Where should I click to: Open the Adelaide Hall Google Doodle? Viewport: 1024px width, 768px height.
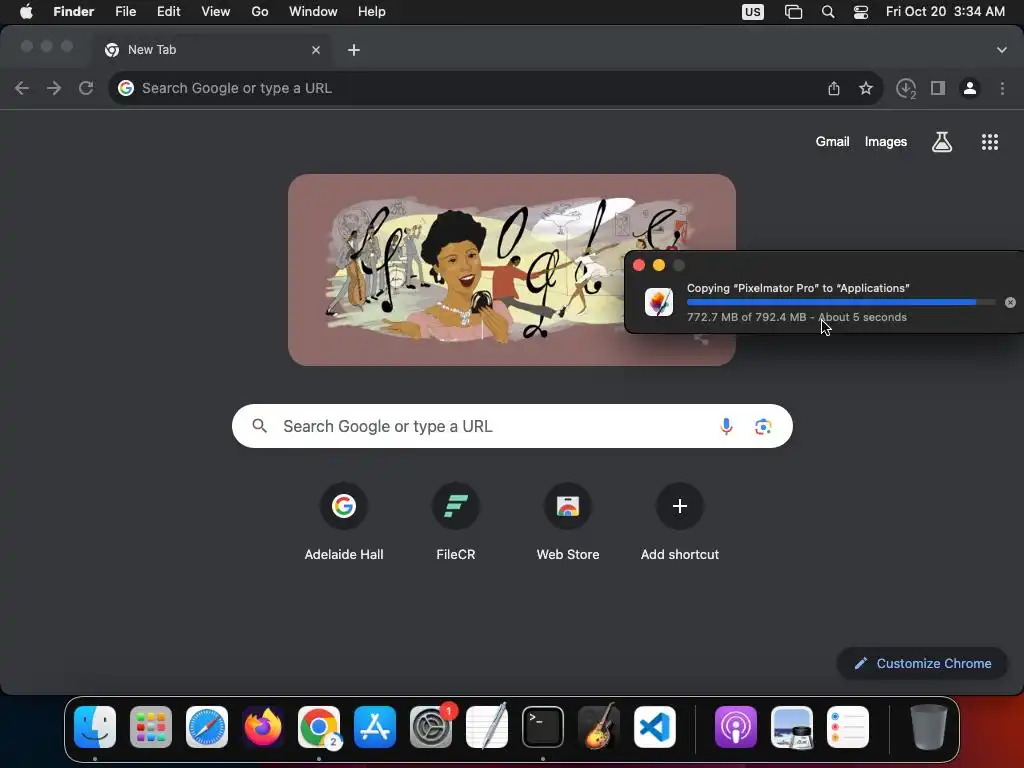pyautogui.click(x=512, y=270)
